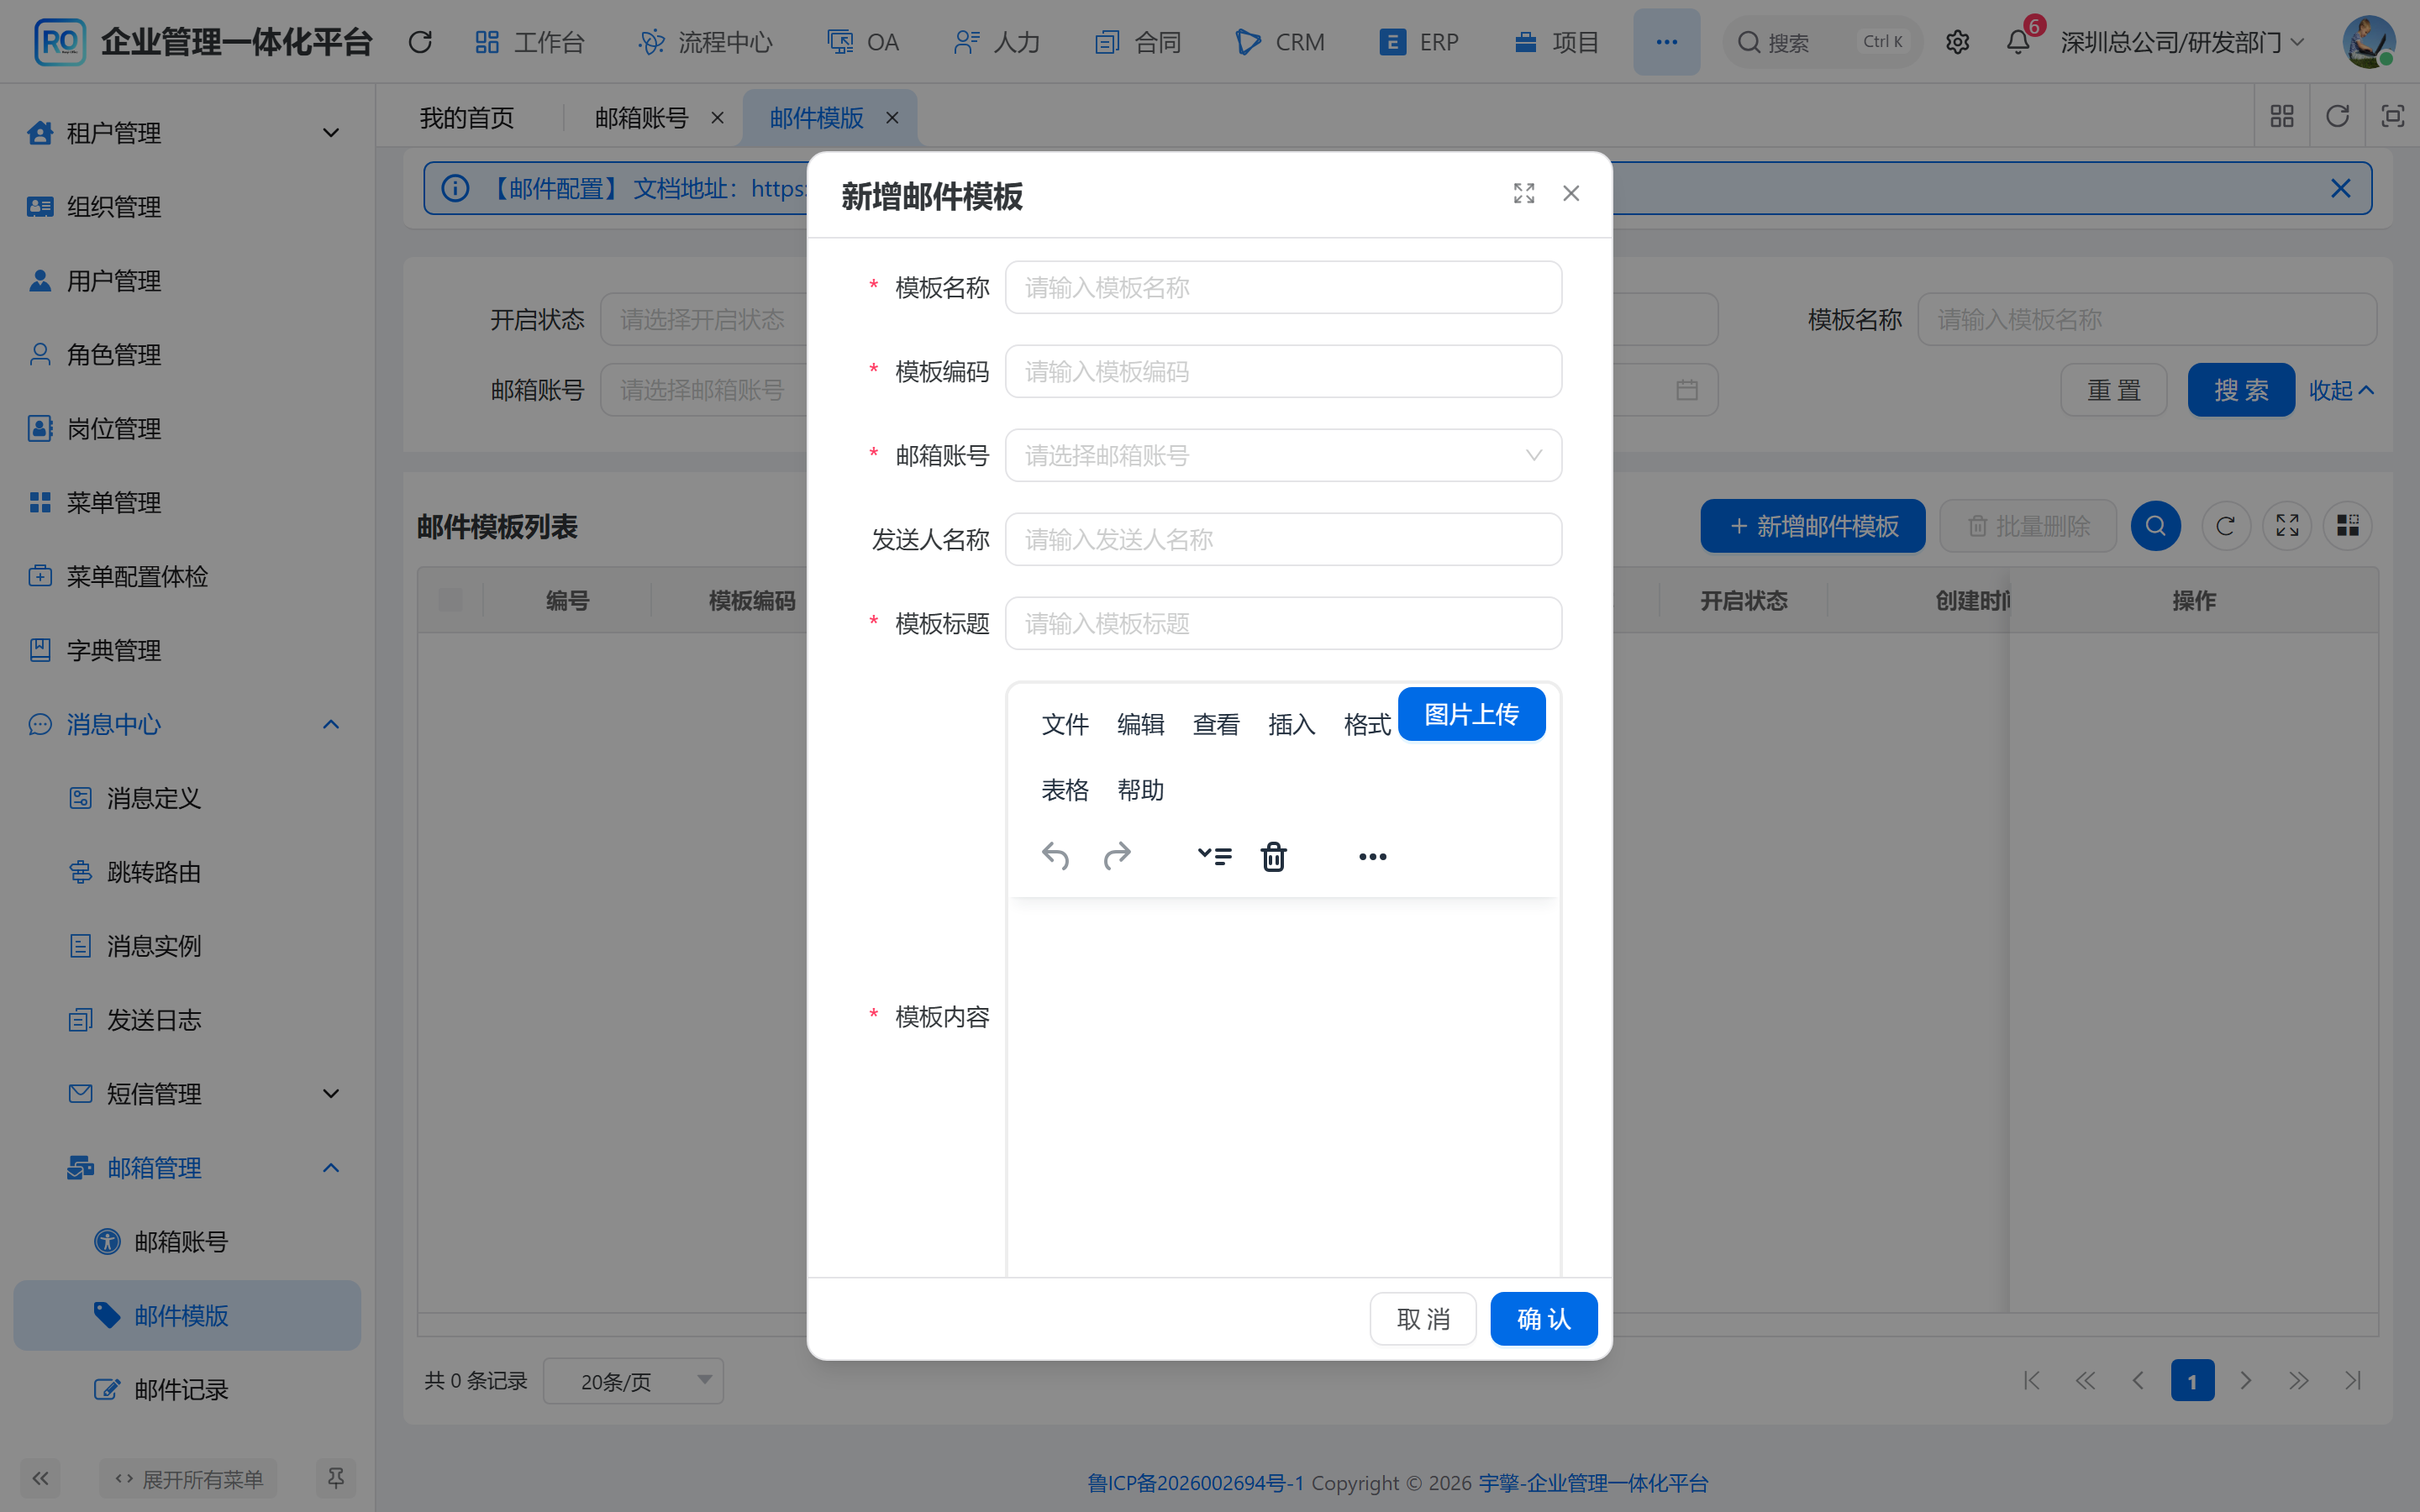Open the 20条/页 page size dropdown
Screen dimensions: 2420x1512
click(x=633, y=1381)
